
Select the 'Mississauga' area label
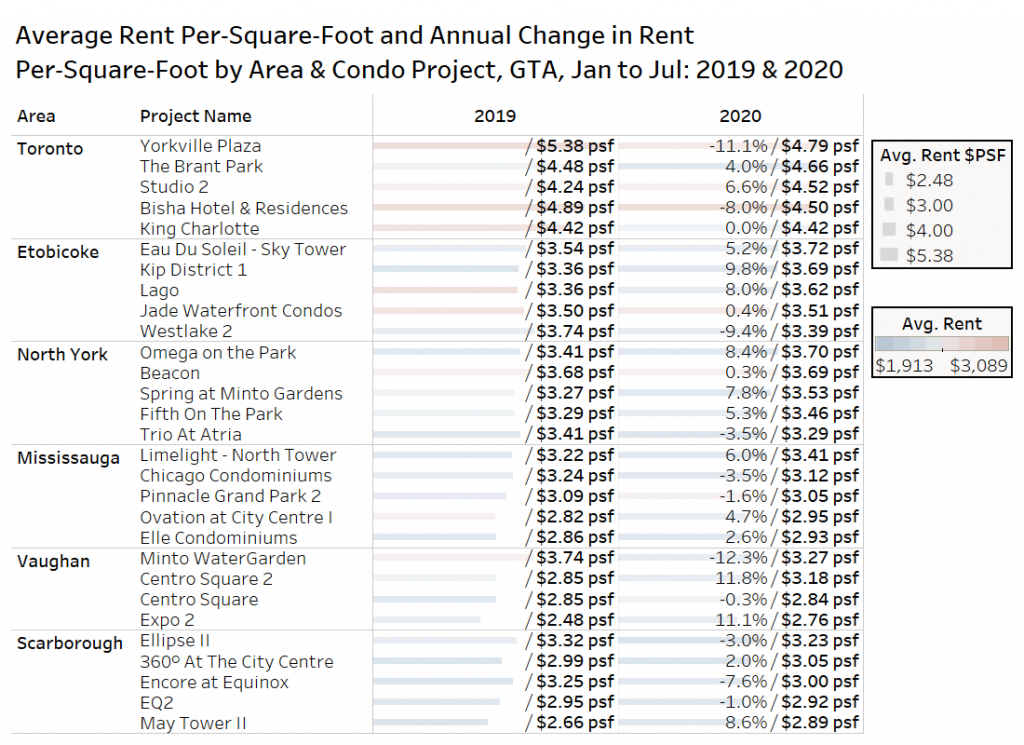click(x=68, y=458)
